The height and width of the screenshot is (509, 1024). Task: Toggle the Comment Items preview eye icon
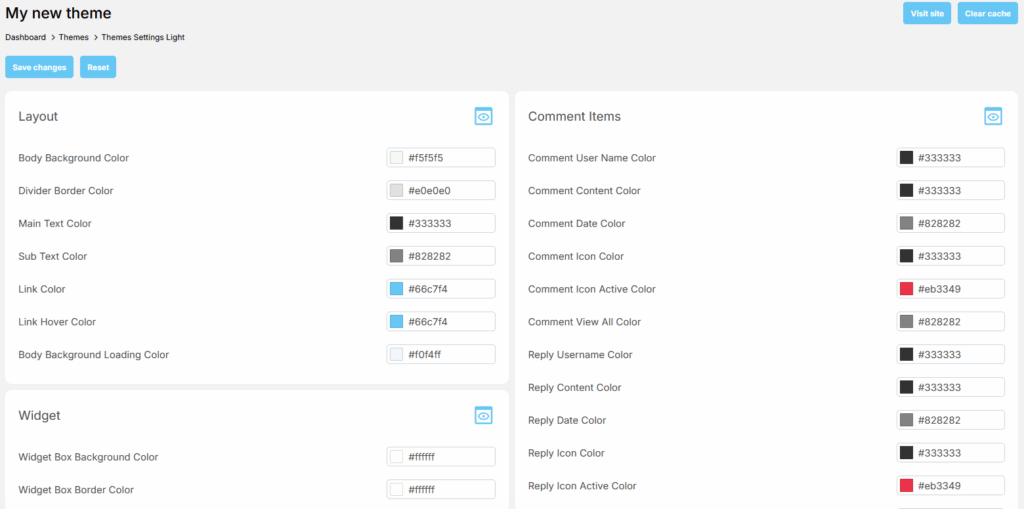pyautogui.click(x=993, y=117)
